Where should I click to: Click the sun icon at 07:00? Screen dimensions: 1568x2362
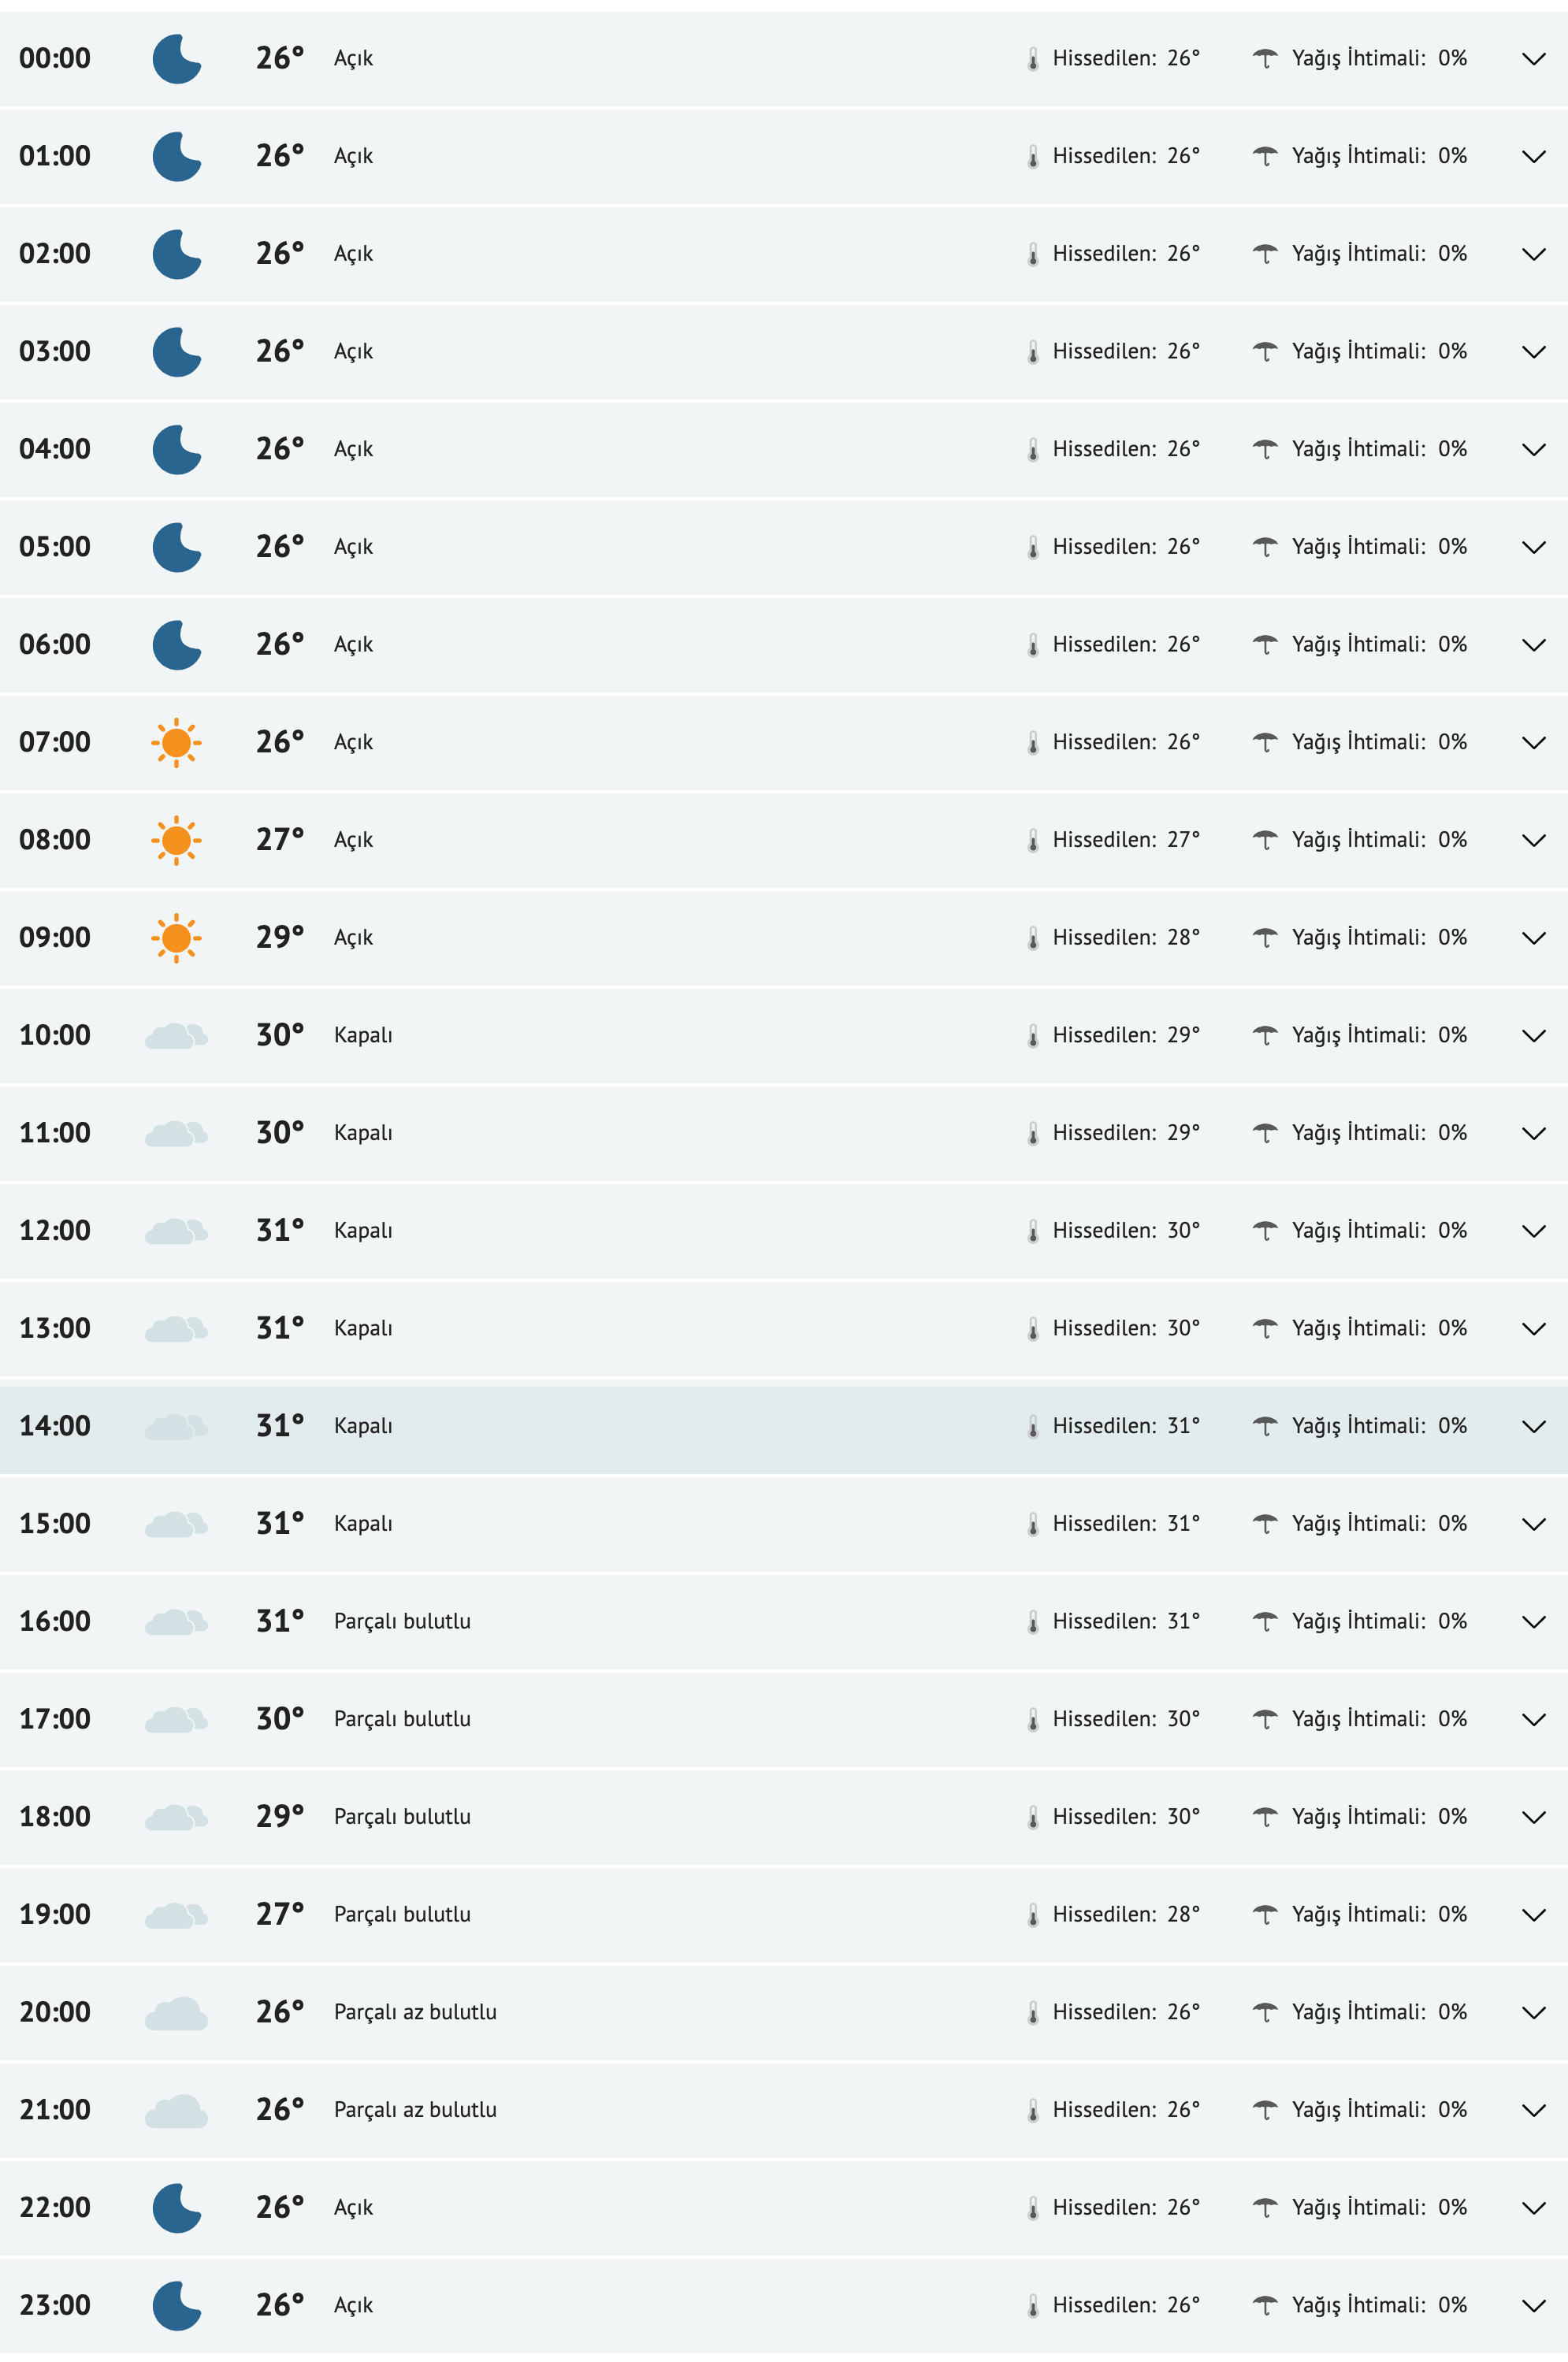coord(176,742)
